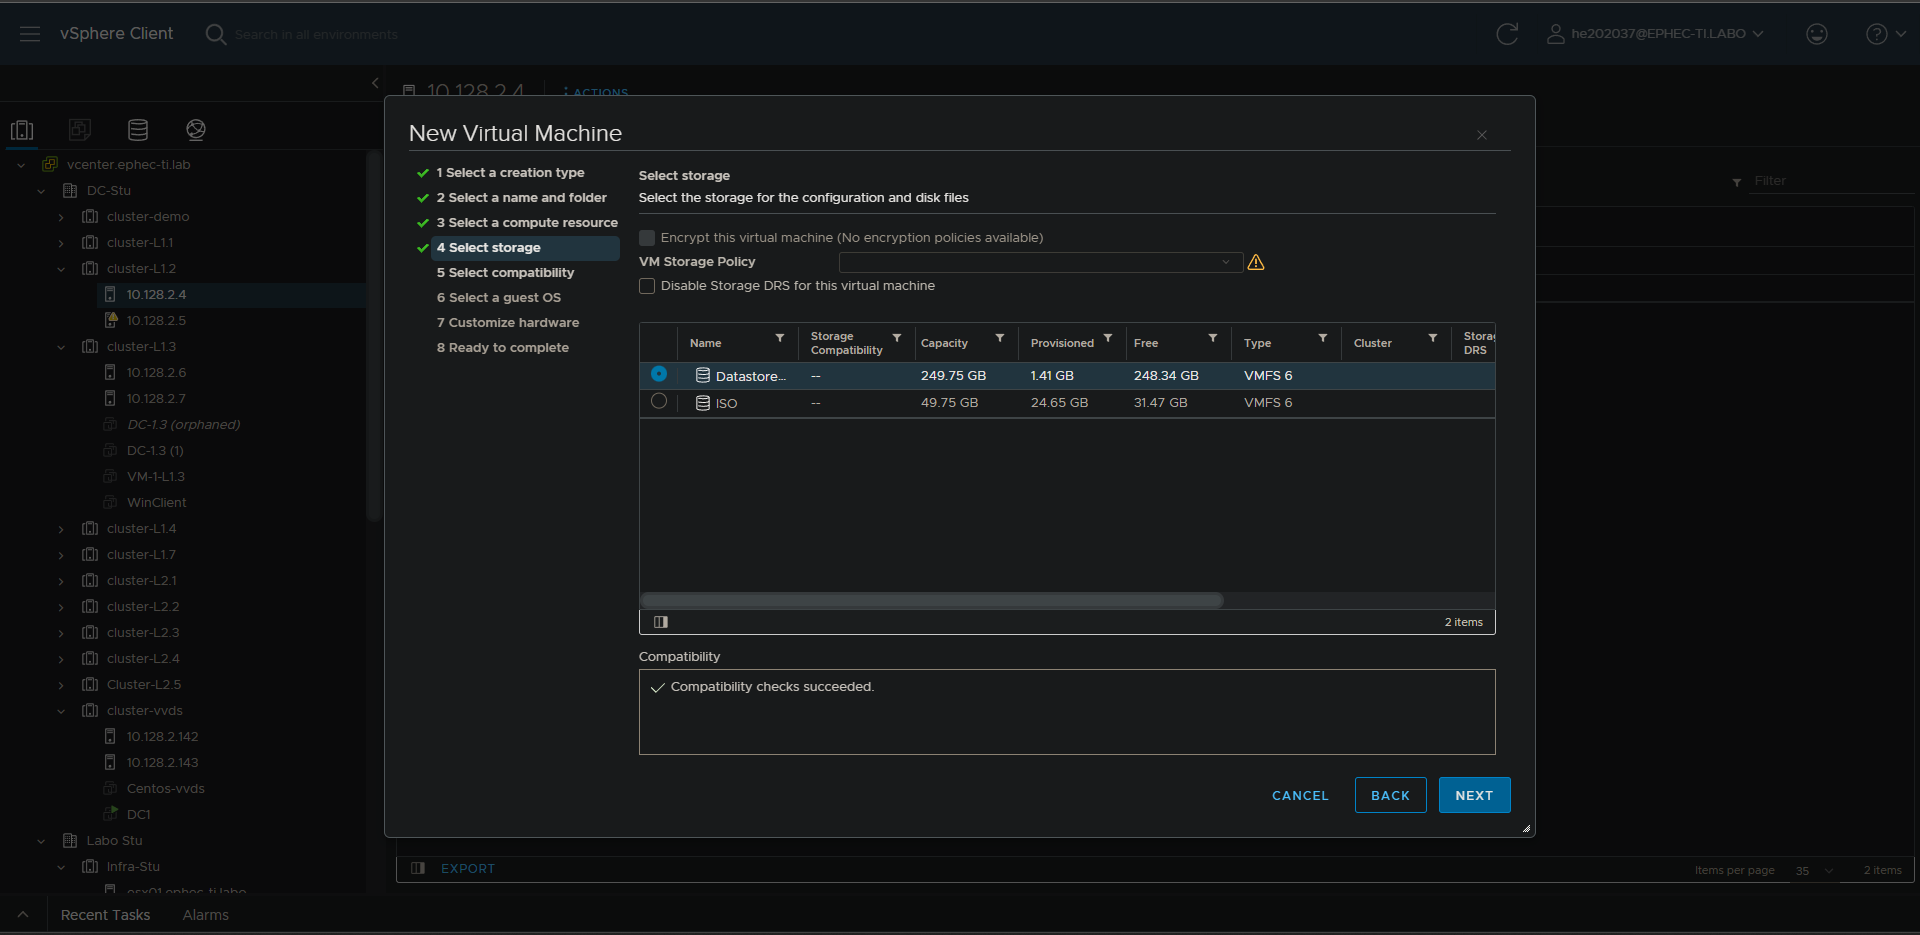Screen dimensions: 1920x935
Task: Close the New Virtual Machine dialog
Action: point(1482,135)
